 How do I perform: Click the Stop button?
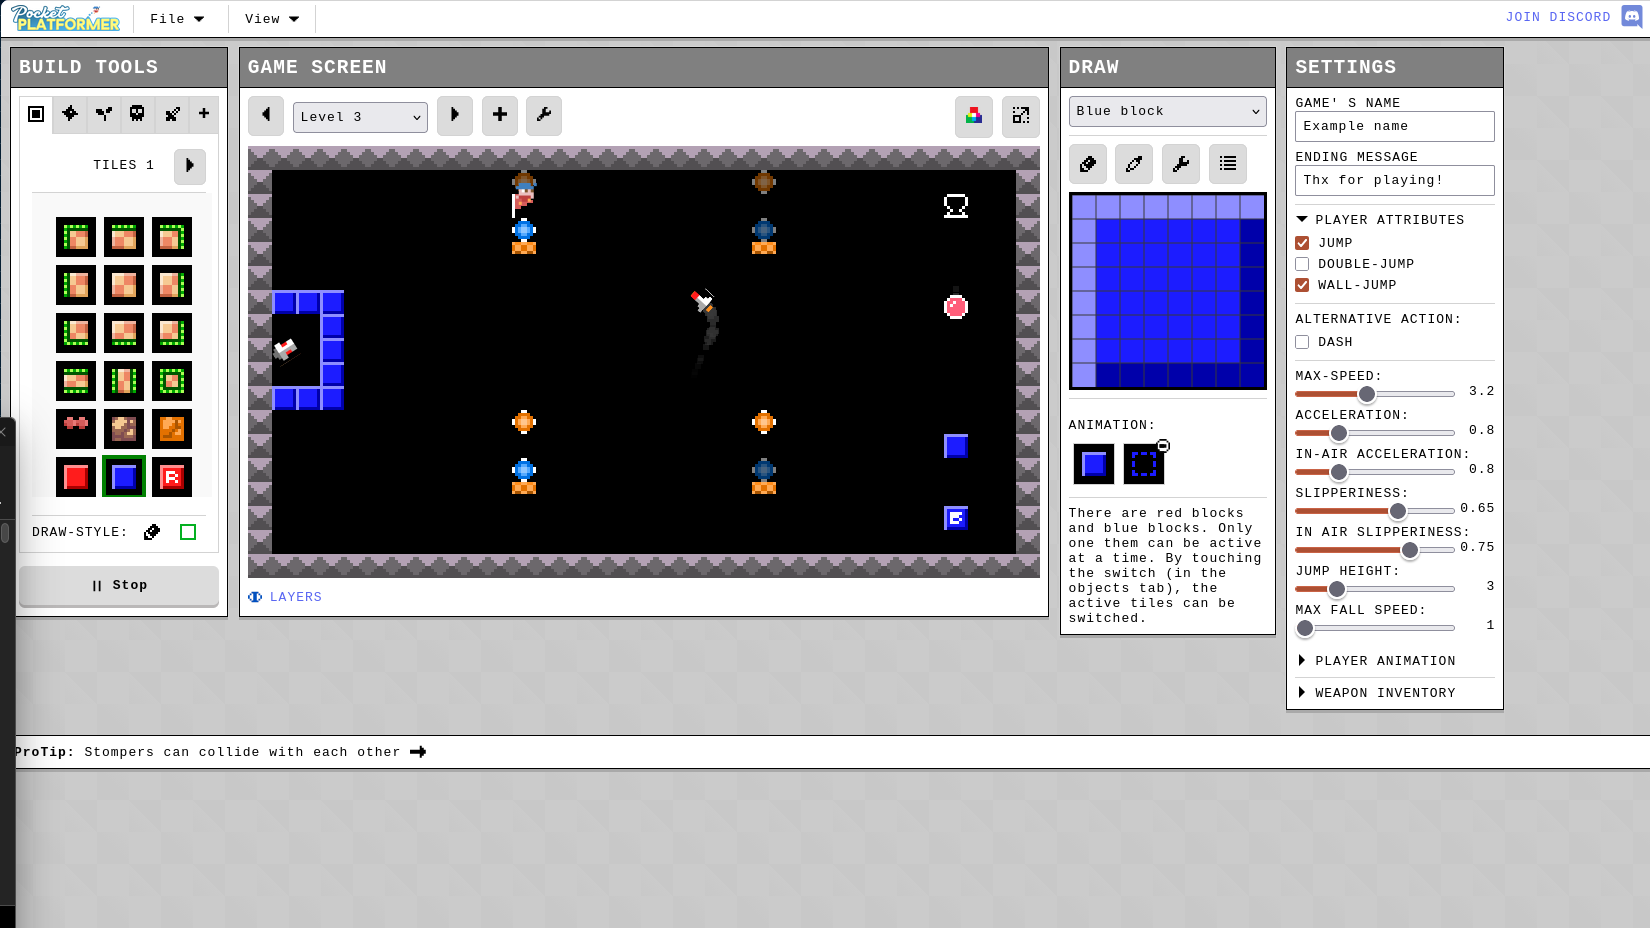tap(119, 586)
